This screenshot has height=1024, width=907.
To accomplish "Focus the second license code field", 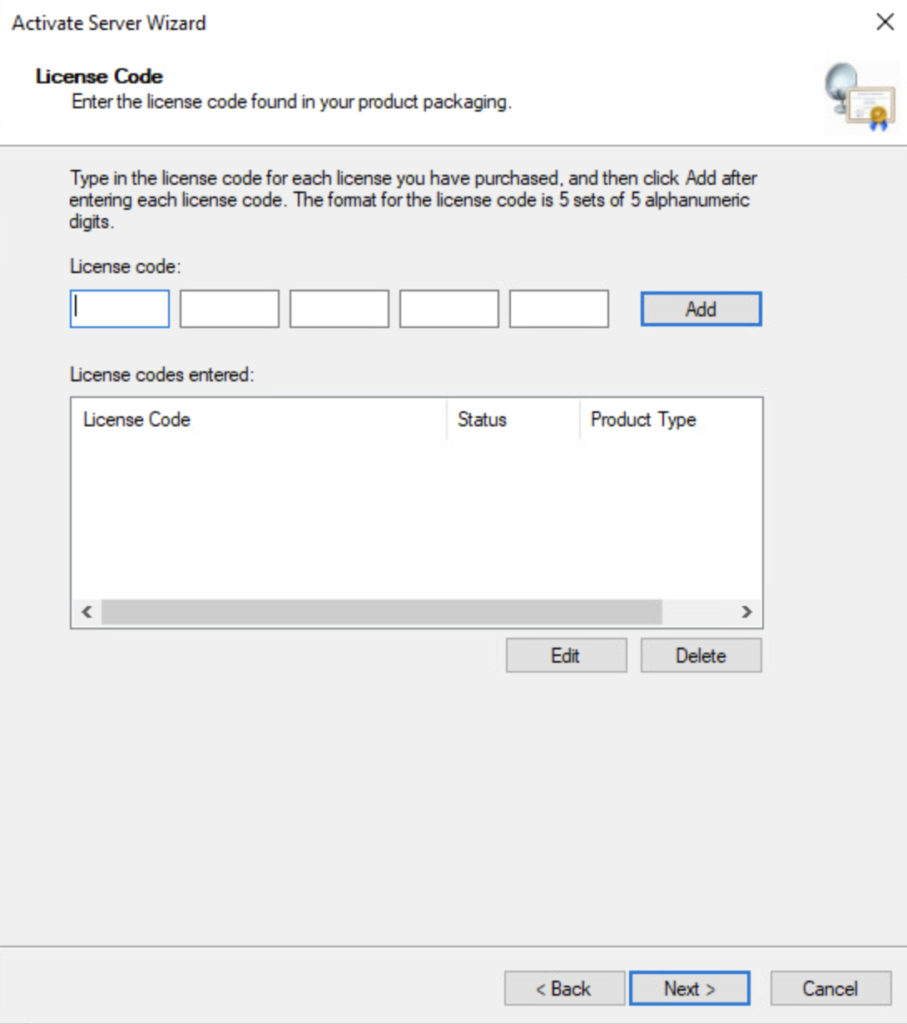I will tap(229, 309).
